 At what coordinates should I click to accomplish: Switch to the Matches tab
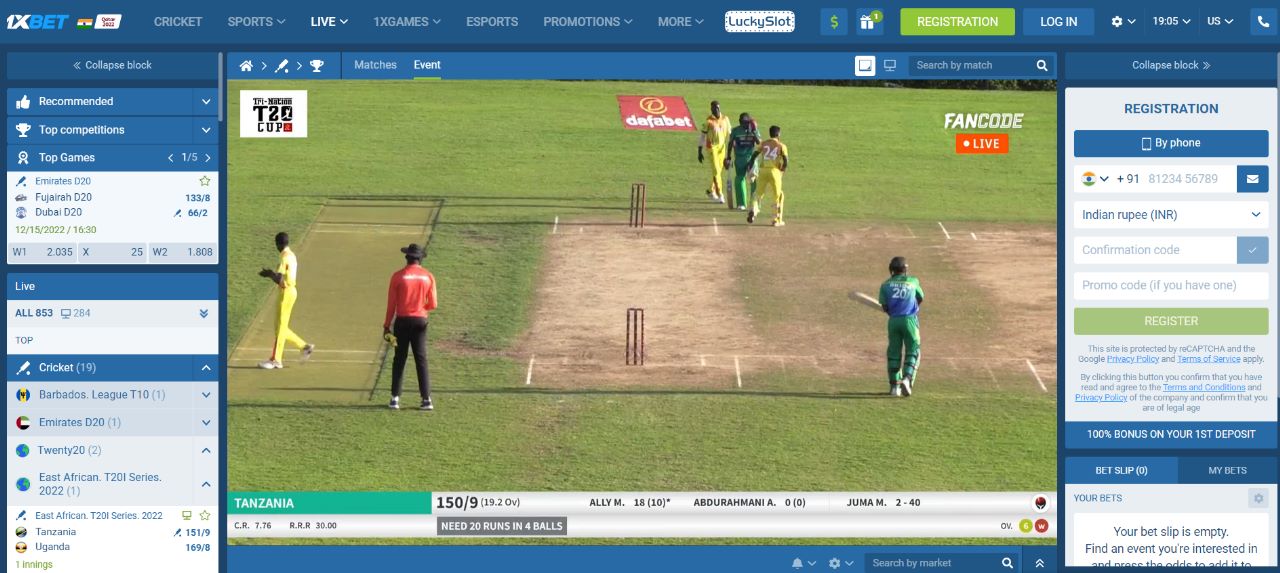coord(375,65)
